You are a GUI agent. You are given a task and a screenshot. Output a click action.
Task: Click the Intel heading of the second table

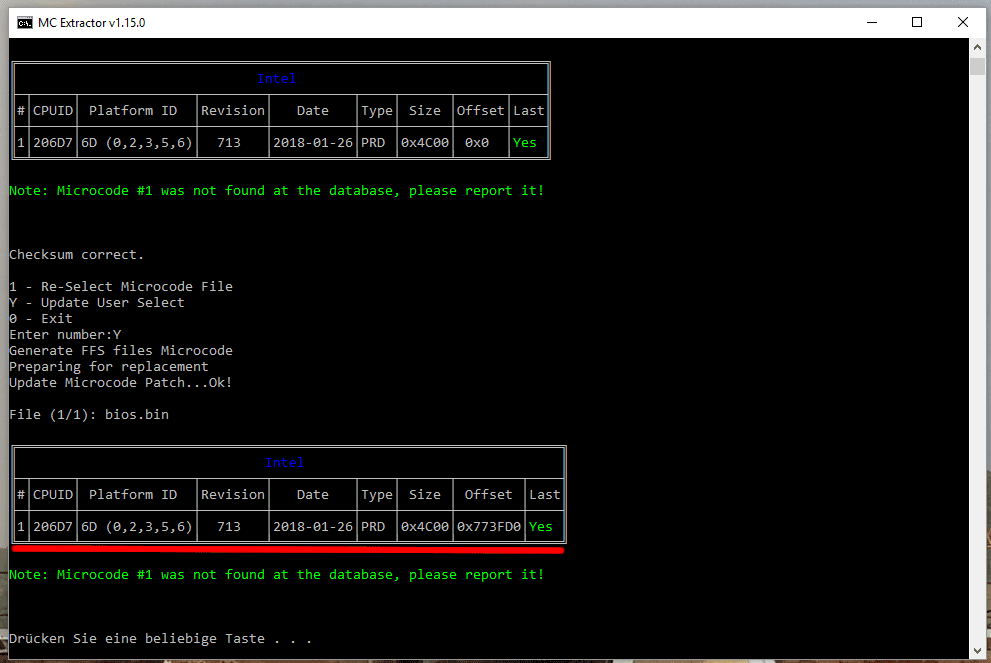pyautogui.click(x=284, y=463)
